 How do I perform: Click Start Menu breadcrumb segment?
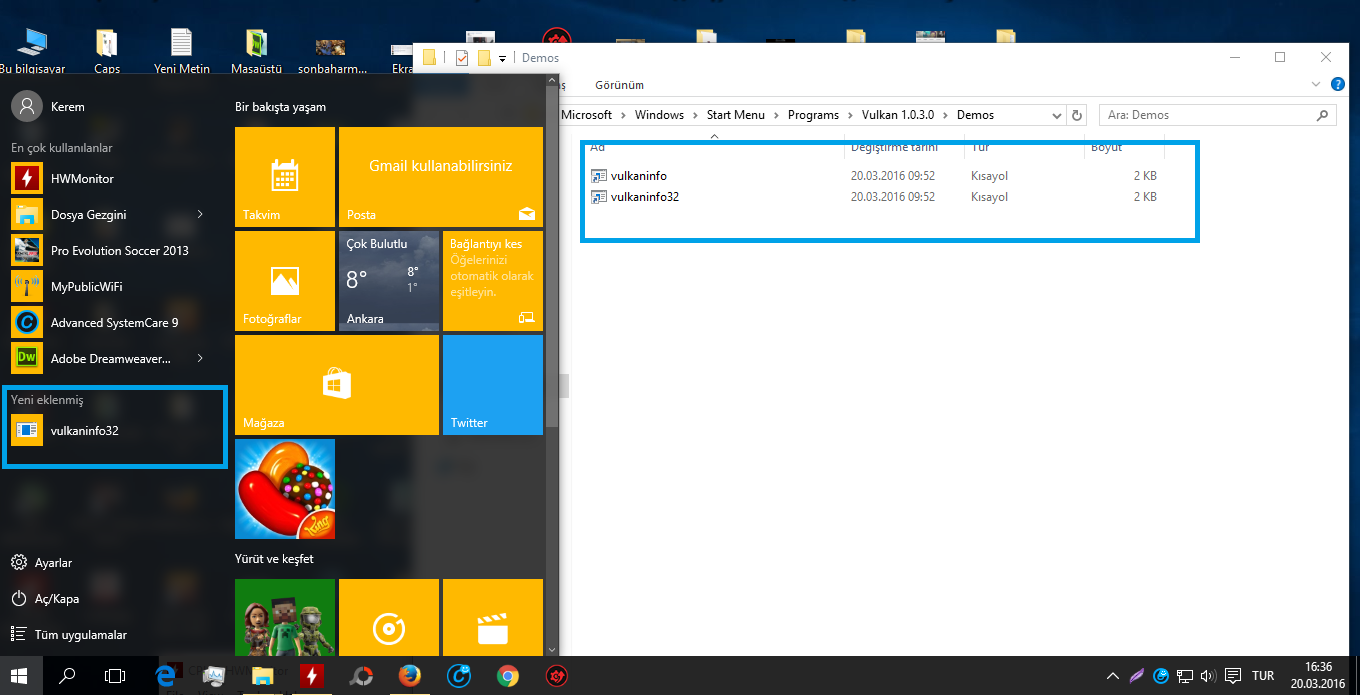click(735, 115)
